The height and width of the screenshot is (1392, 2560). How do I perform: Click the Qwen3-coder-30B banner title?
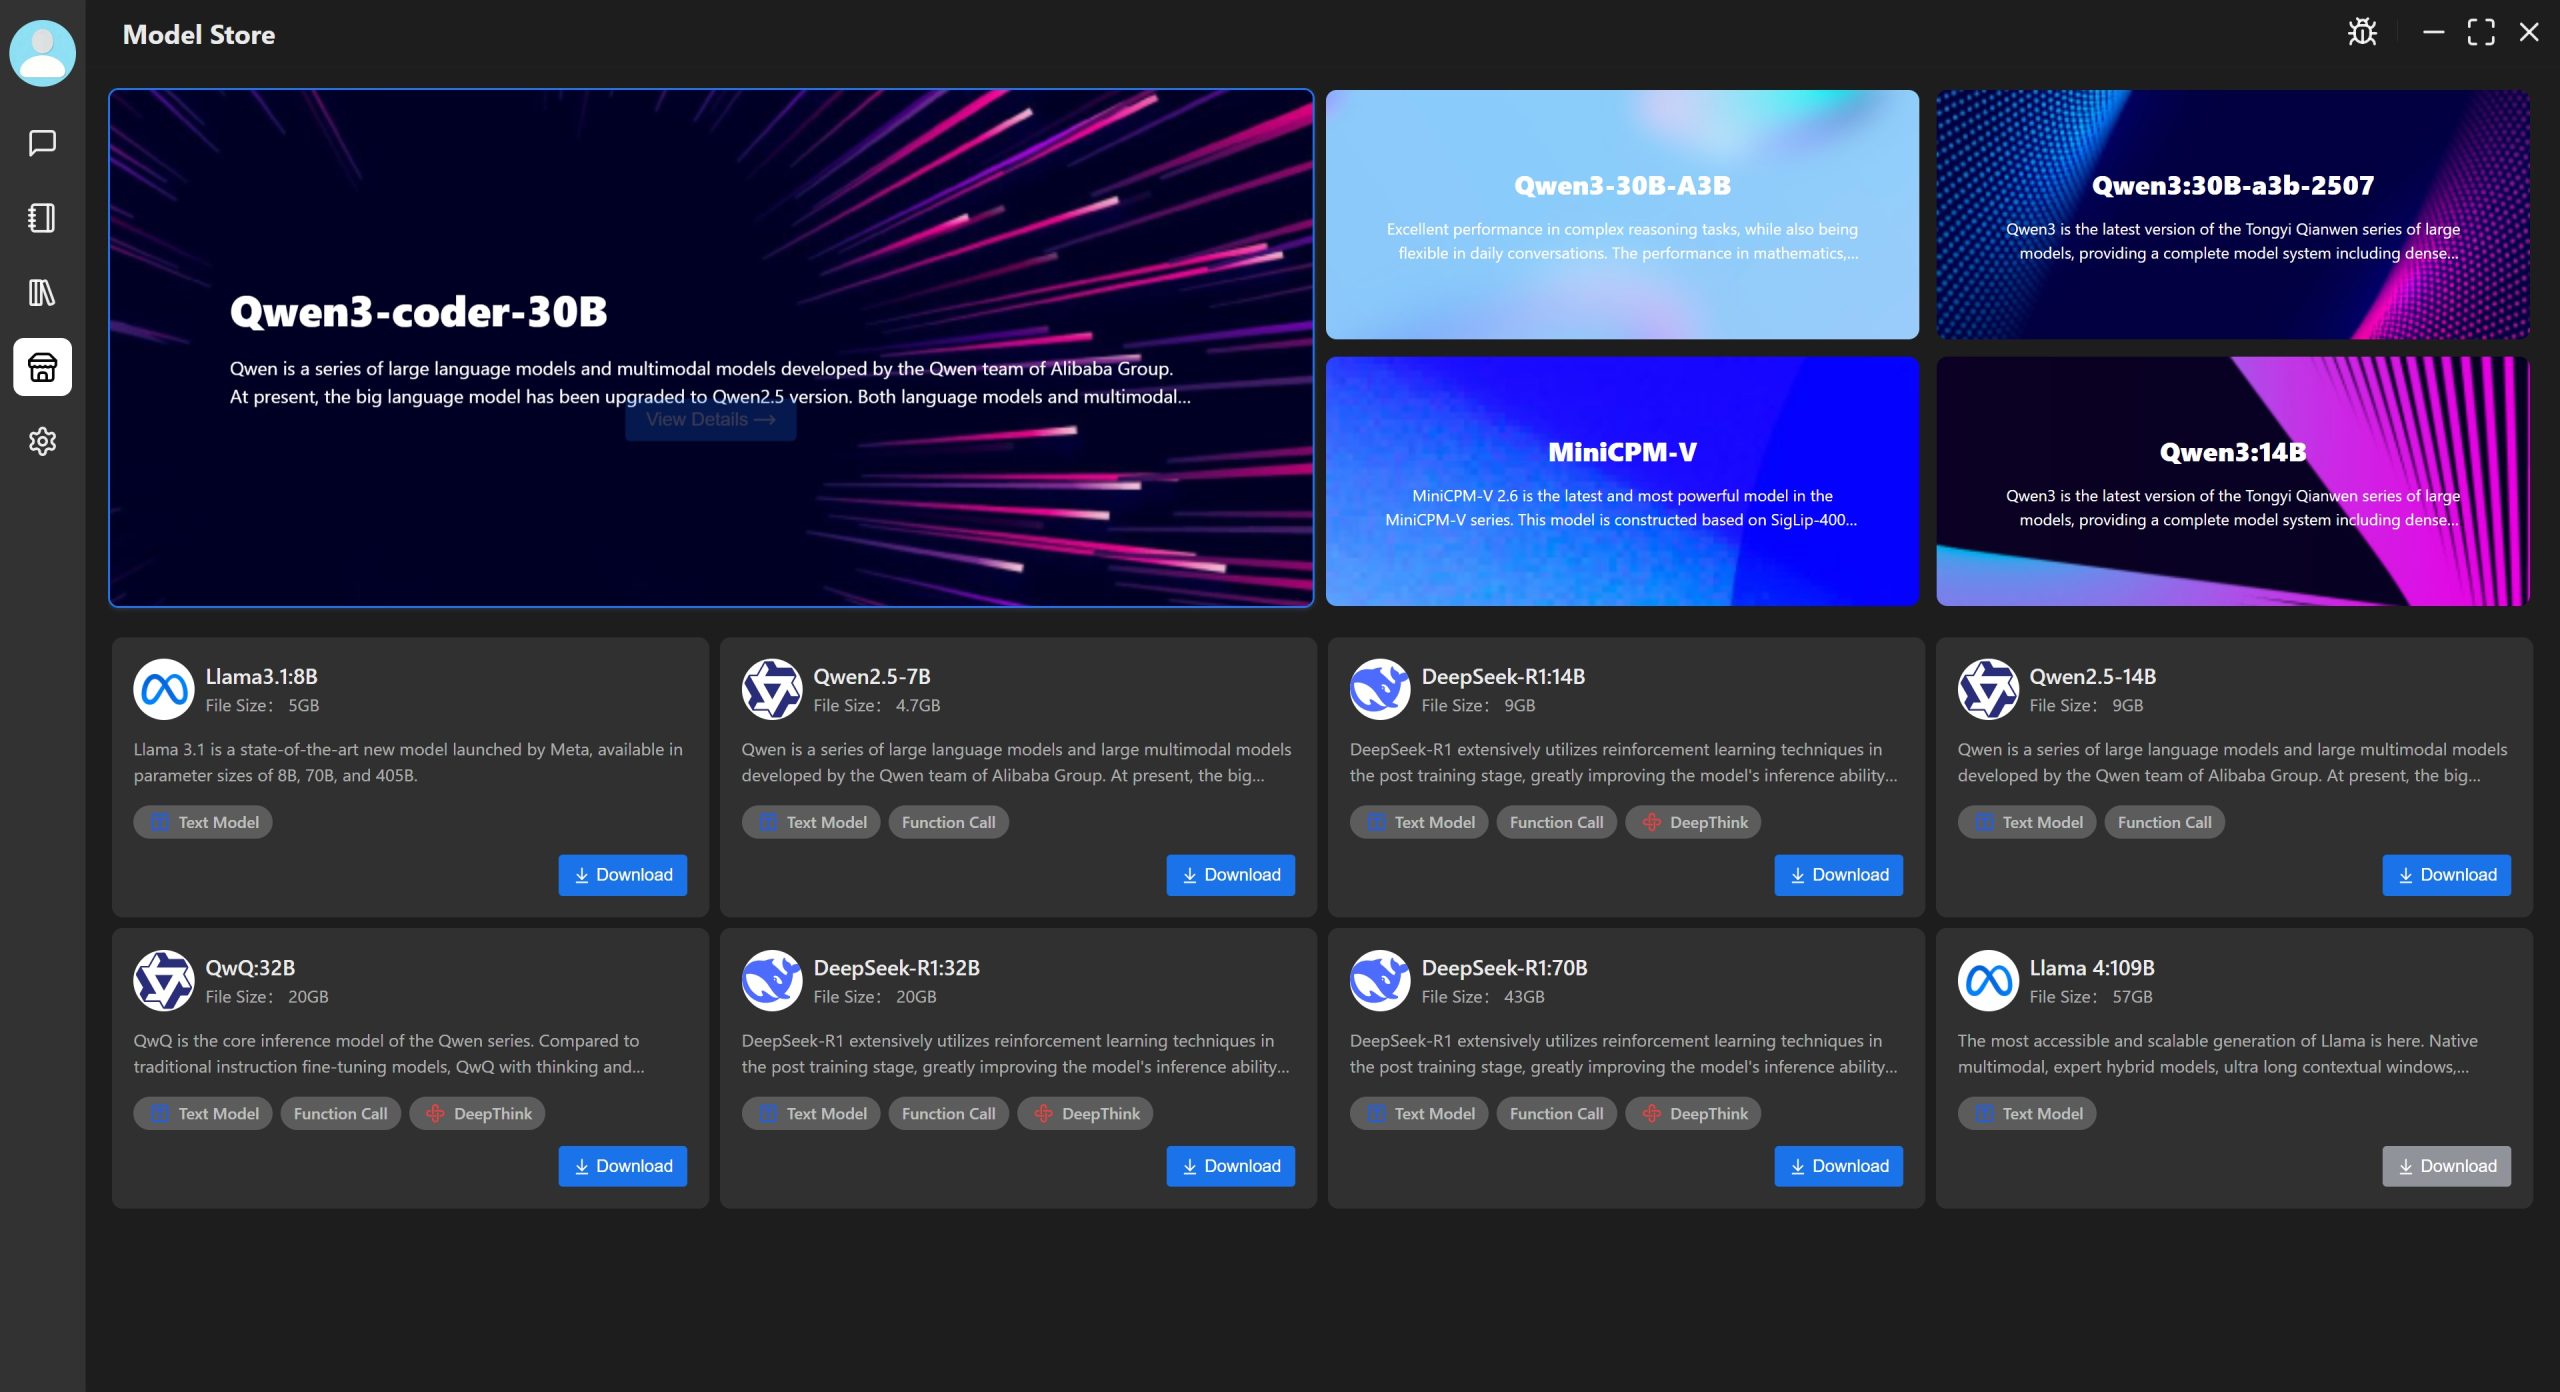coord(418,312)
